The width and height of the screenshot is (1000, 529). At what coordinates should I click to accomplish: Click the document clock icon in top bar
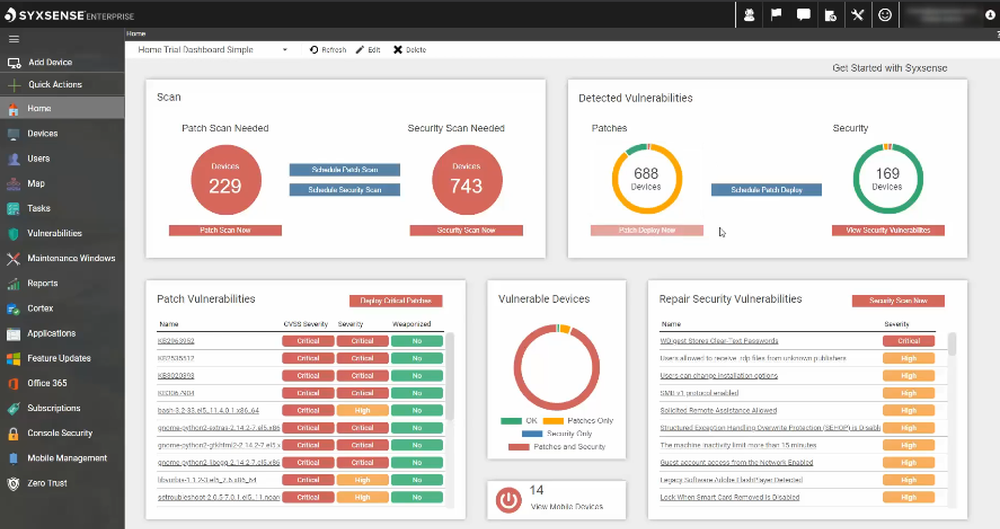point(830,15)
